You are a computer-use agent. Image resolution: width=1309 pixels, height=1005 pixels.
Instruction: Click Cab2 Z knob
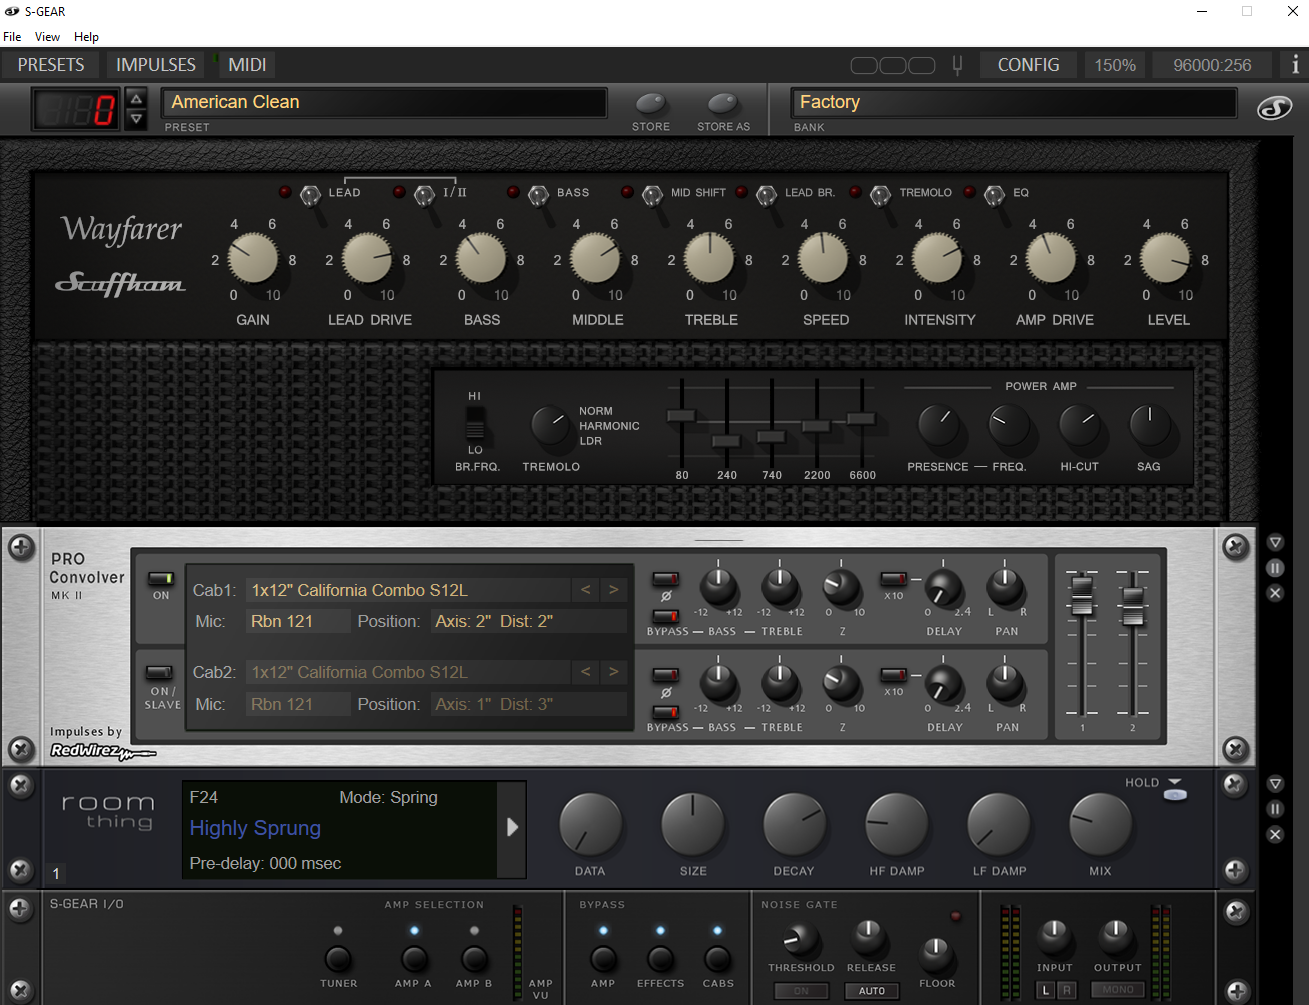pos(842,683)
